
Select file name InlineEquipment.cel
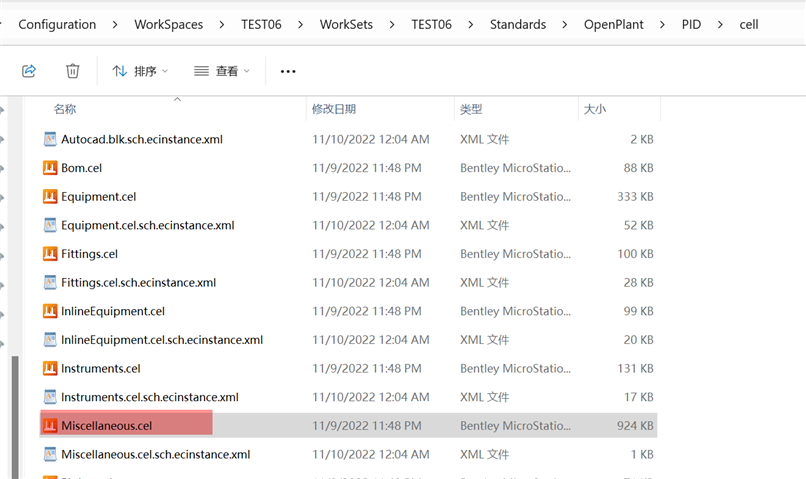[x=113, y=311]
